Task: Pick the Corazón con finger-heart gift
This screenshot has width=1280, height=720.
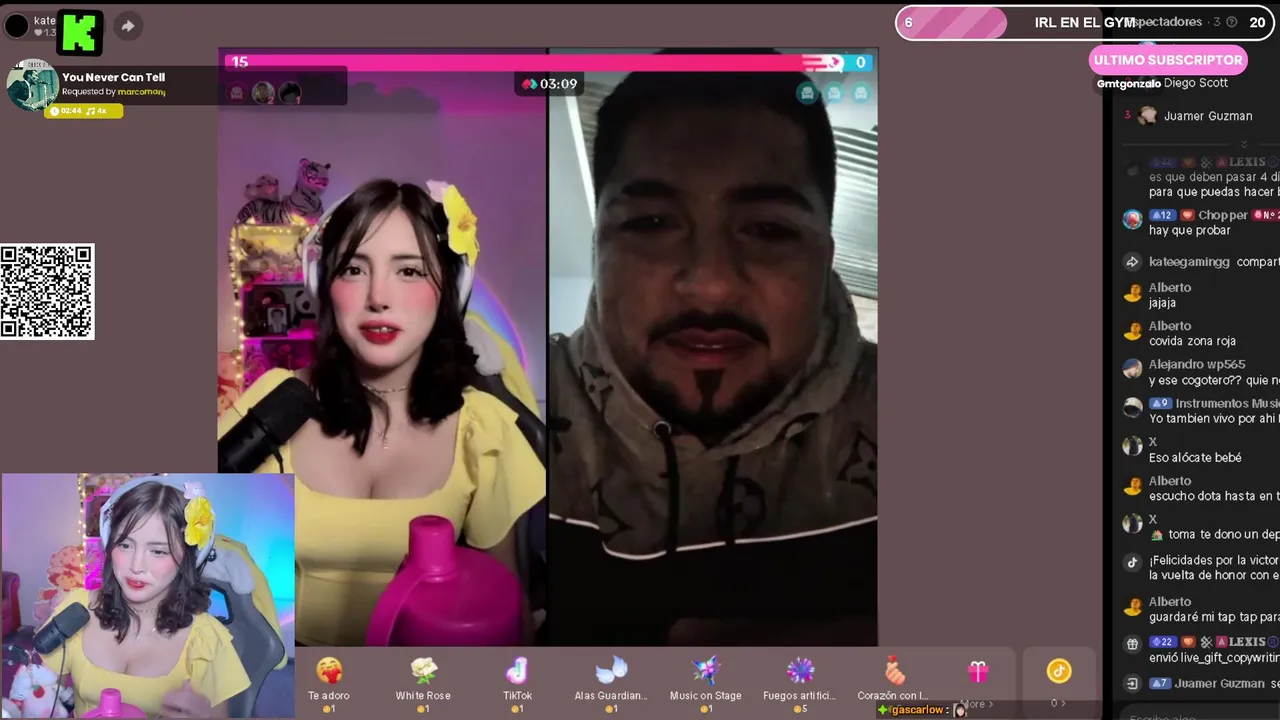Action: pos(894,684)
